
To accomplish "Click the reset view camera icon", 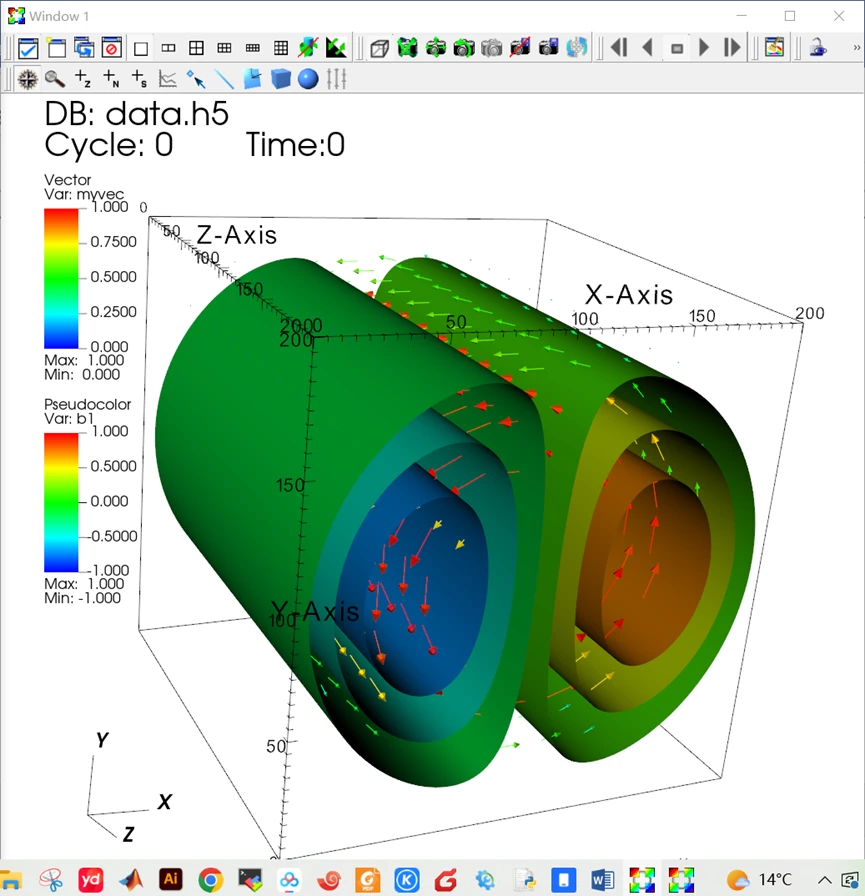I will (407, 47).
